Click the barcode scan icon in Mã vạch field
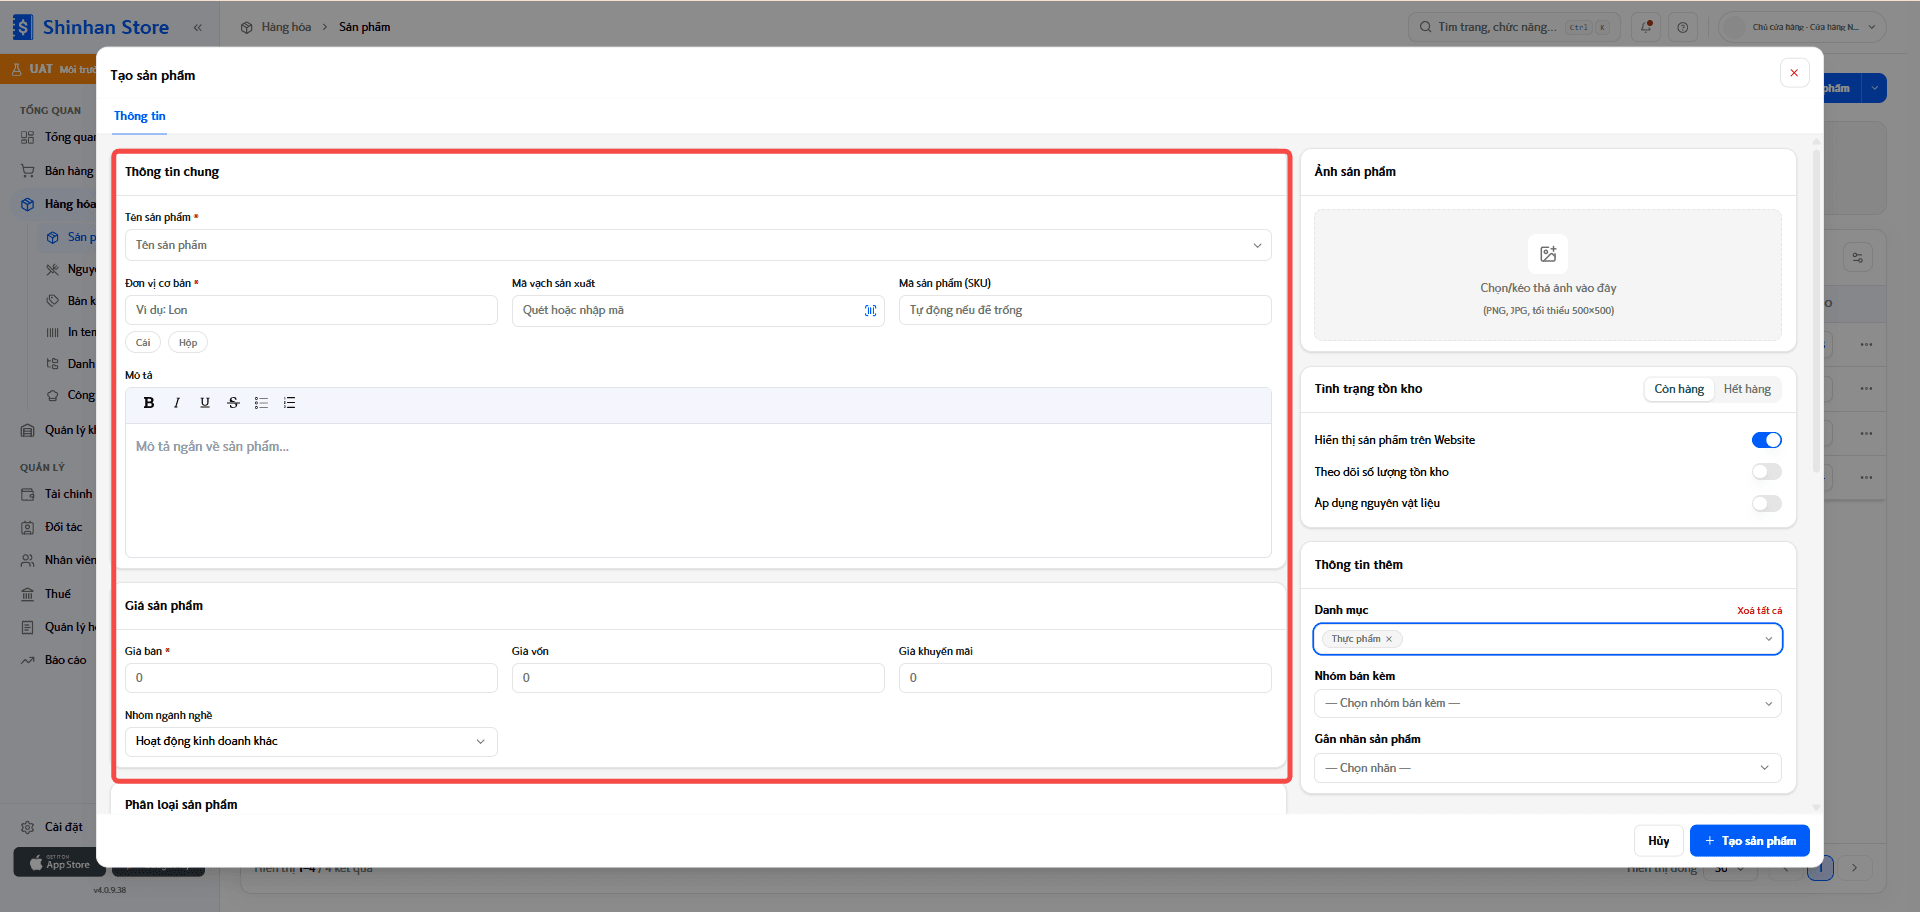This screenshot has height=912, width=1920. pyautogui.click(x=870, y=311)
